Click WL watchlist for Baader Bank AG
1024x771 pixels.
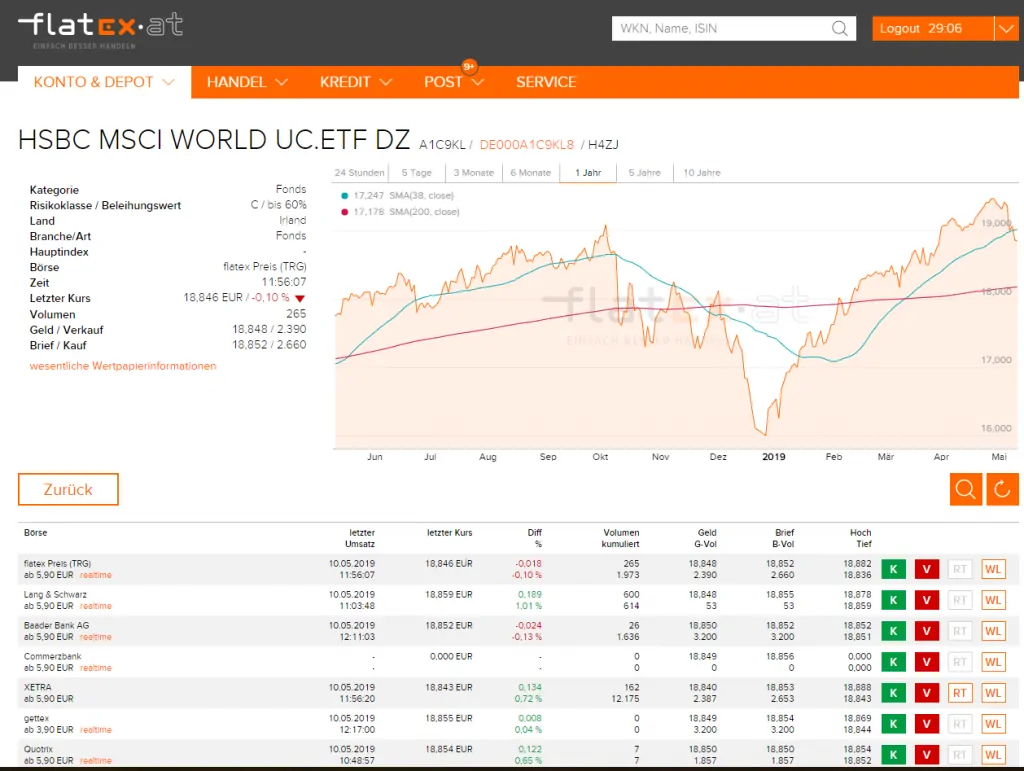[993, 631]
